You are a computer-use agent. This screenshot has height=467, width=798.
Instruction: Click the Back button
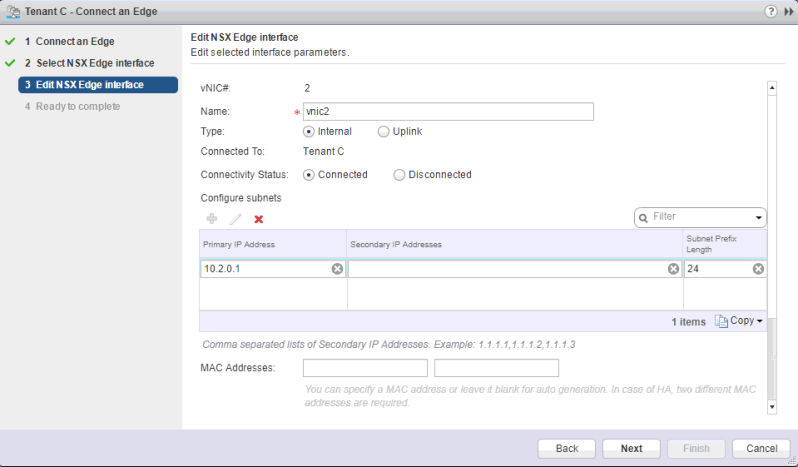coord(567,448)
